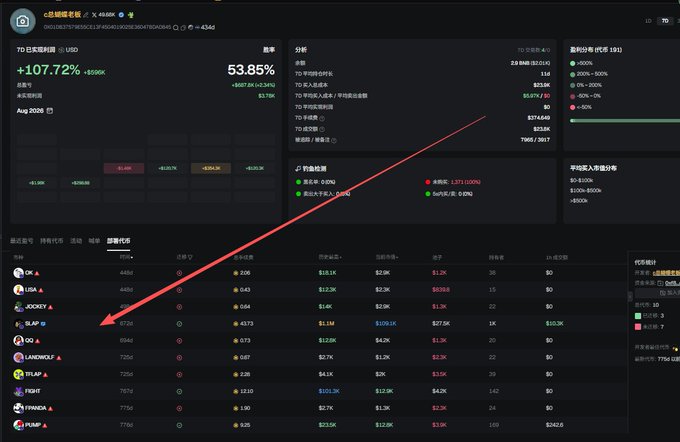Image resolution: width=680 pixels, height=442 pixels.
Task: Open TFLAP token avatar
Action: point(18,374)
